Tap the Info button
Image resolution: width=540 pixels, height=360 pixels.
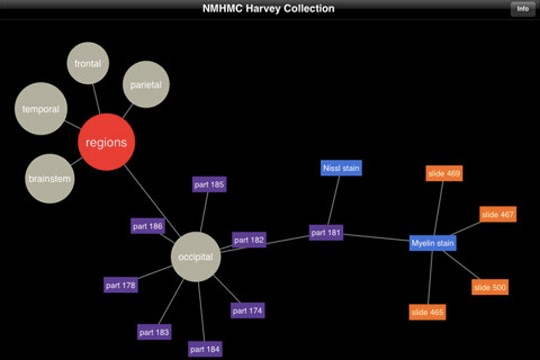click(x=523, y=8)
